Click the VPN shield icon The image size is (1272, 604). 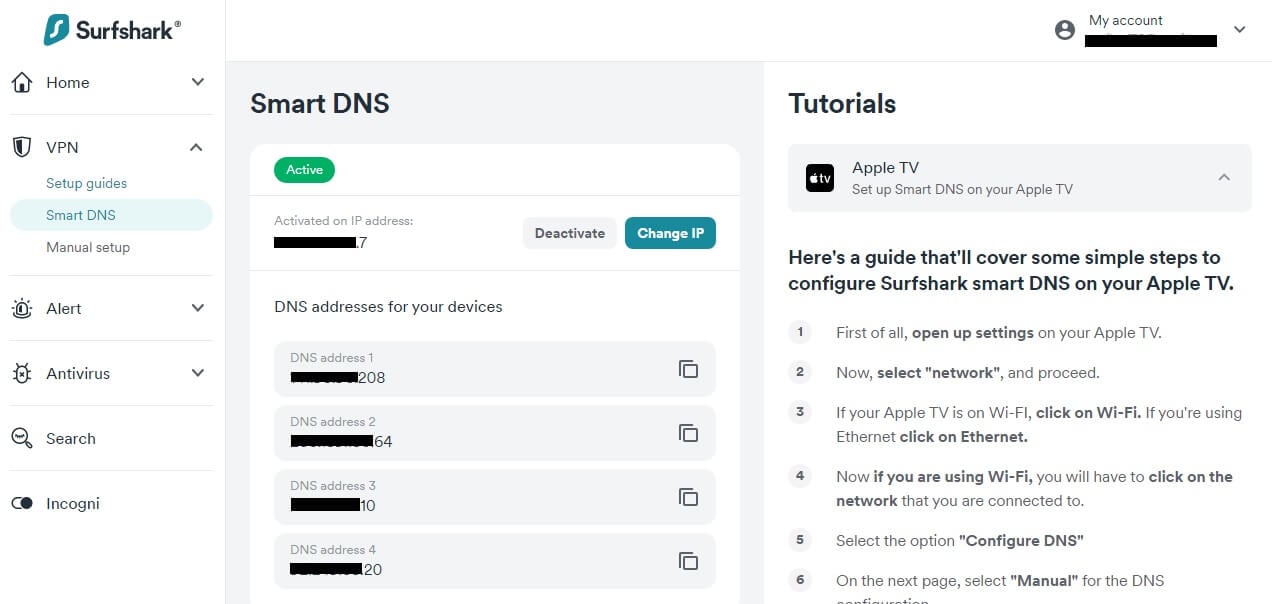click(x=22, y=147)
